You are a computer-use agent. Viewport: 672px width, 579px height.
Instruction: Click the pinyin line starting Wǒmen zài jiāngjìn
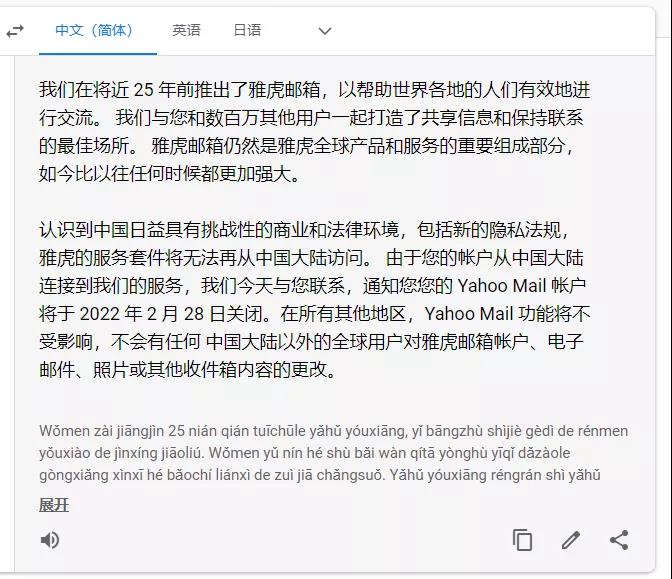coord(333,431)
